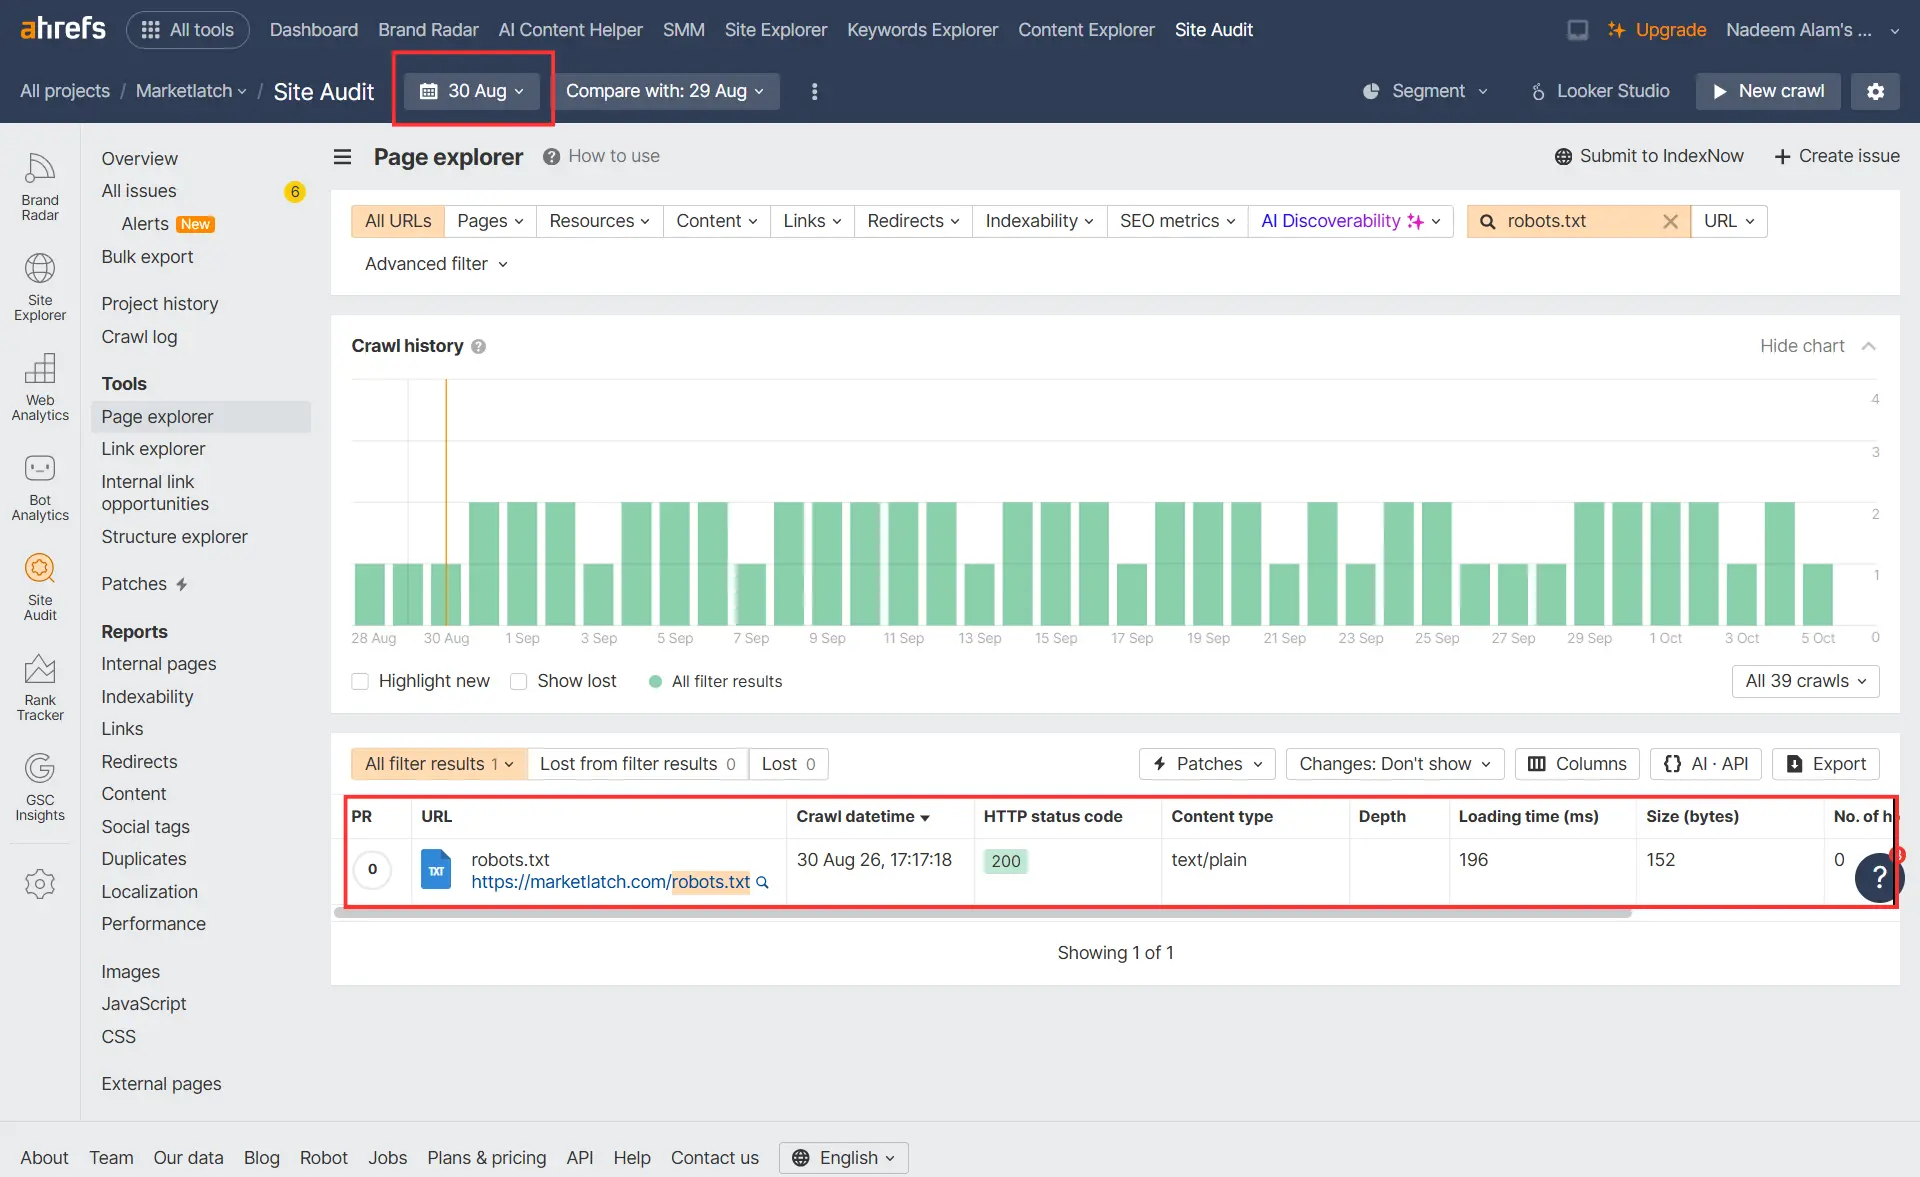The width and height of the screenshot is (1920, 1177).
Task: Open the marketlatch.com/robots.txt link
Action: 610,882
